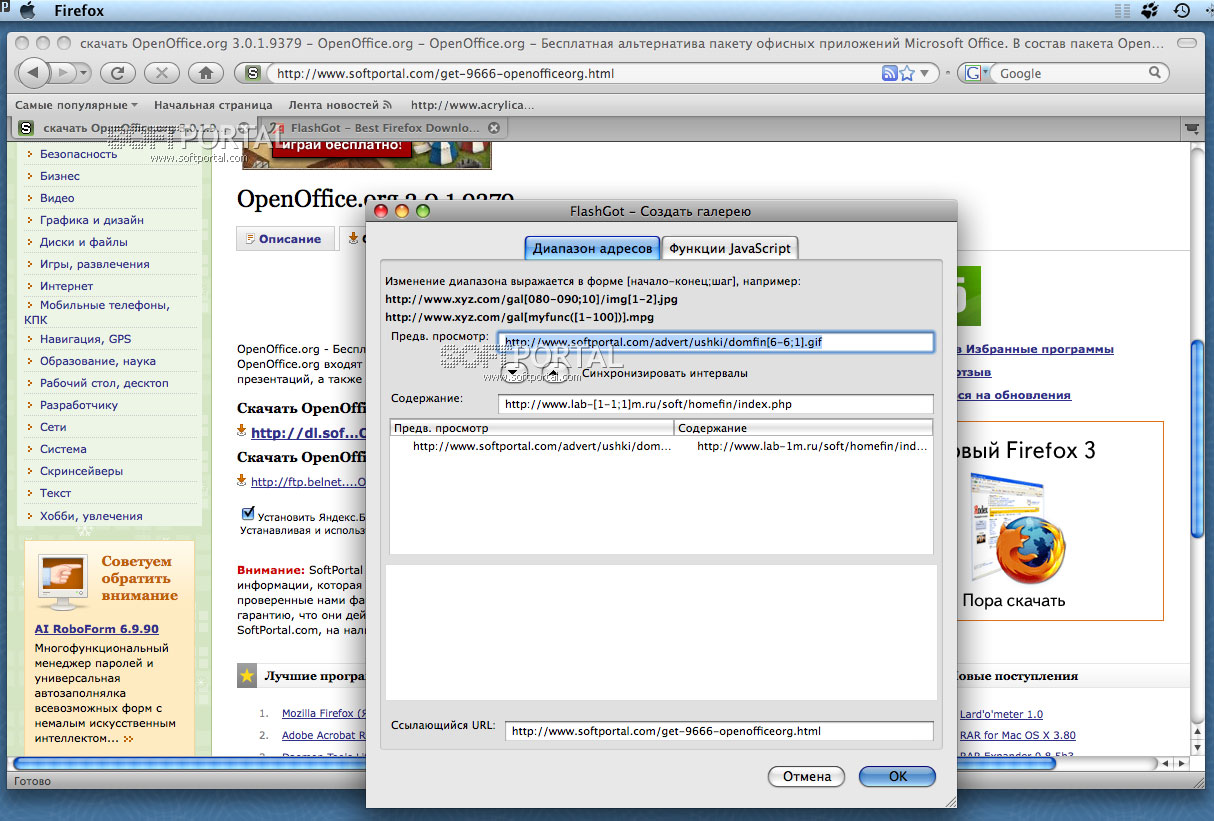1214x821 pixels.
Task: Close the FlashGot browser tab
Action: coord(493,128)
